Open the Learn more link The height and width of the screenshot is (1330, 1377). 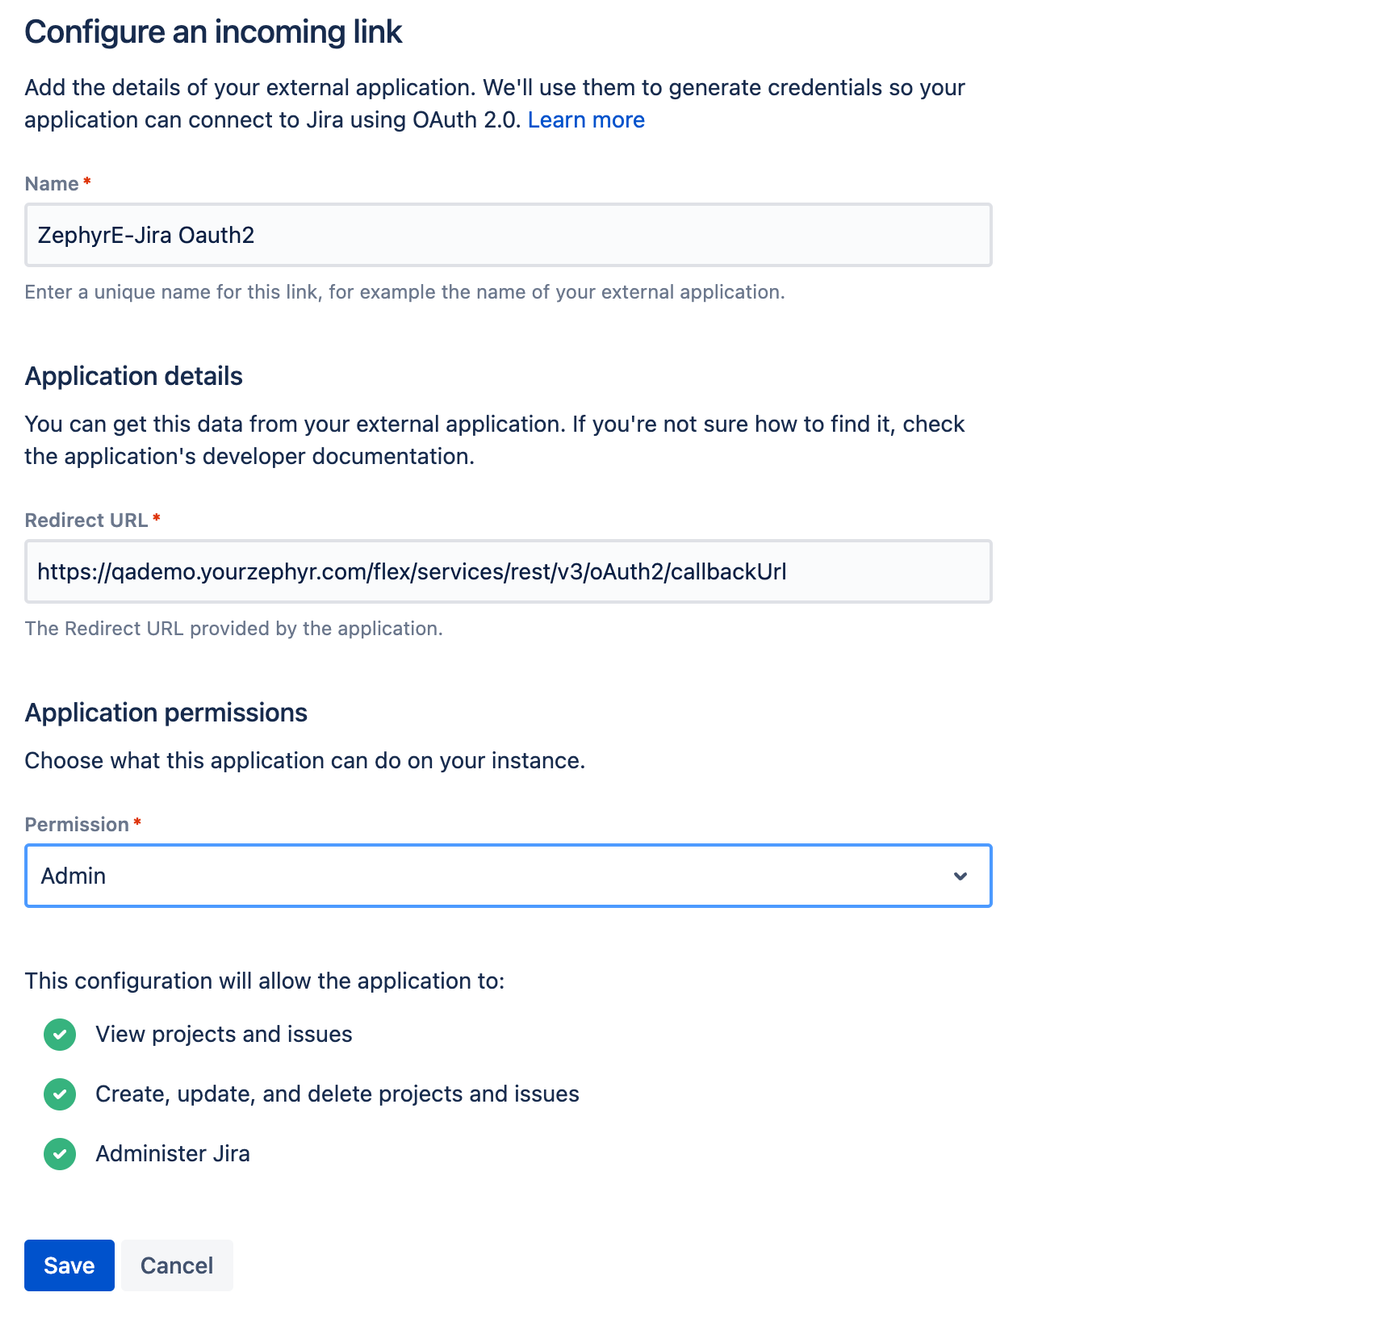click(586, 120)
